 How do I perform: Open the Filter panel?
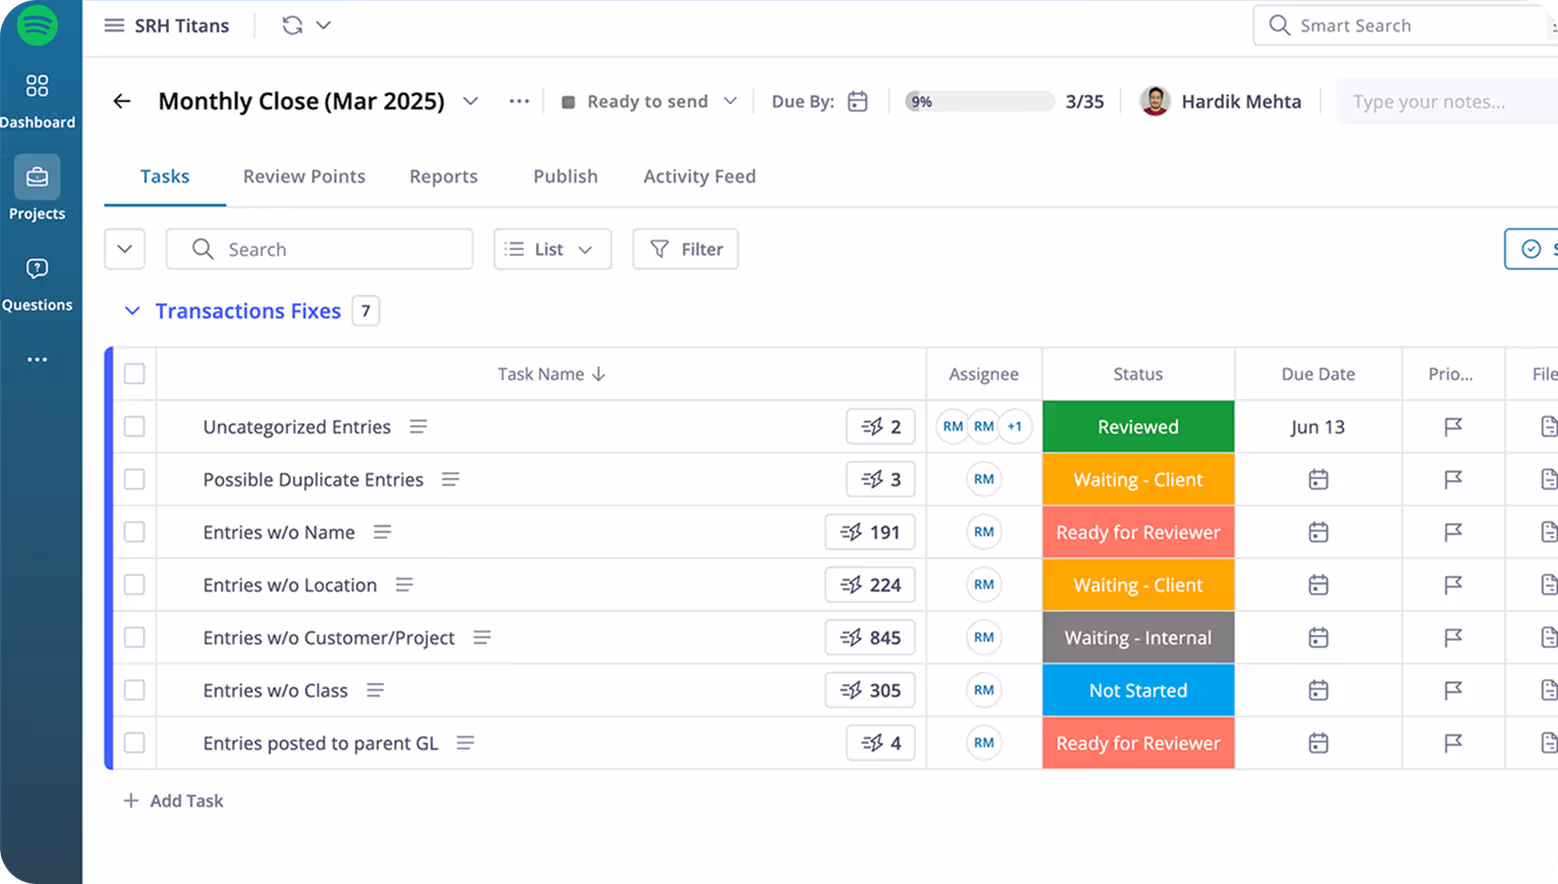(x=685, y=249)
